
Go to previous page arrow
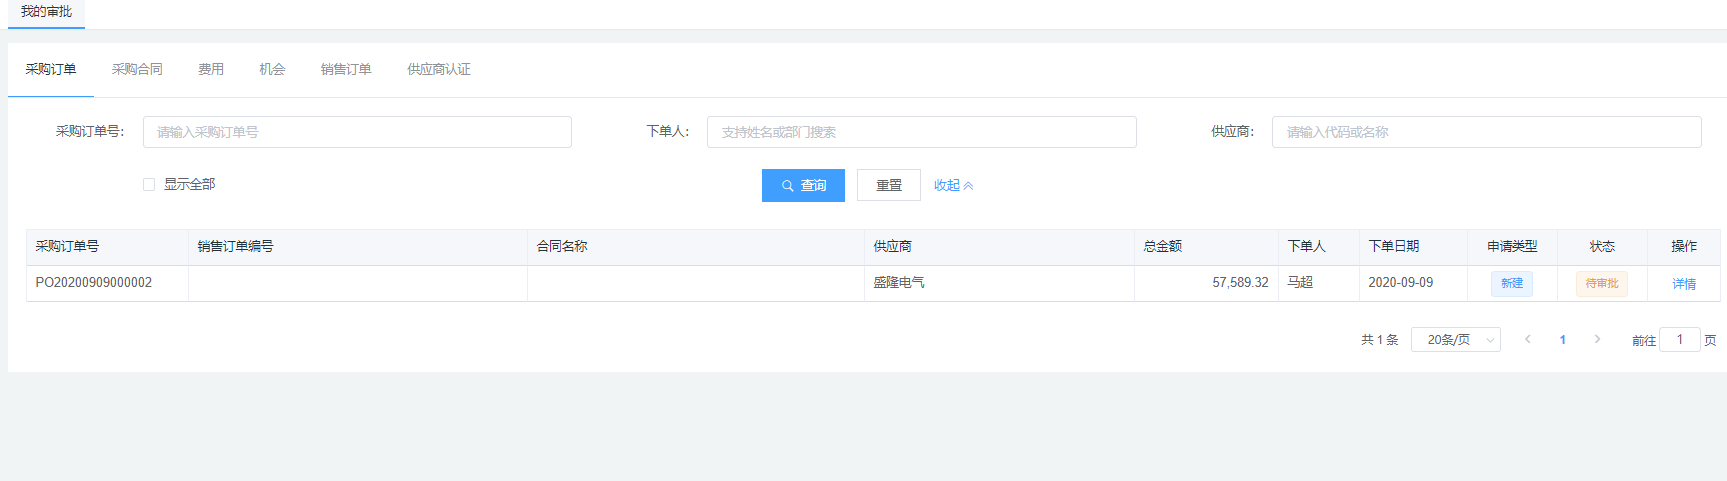tap(1528, 340)
